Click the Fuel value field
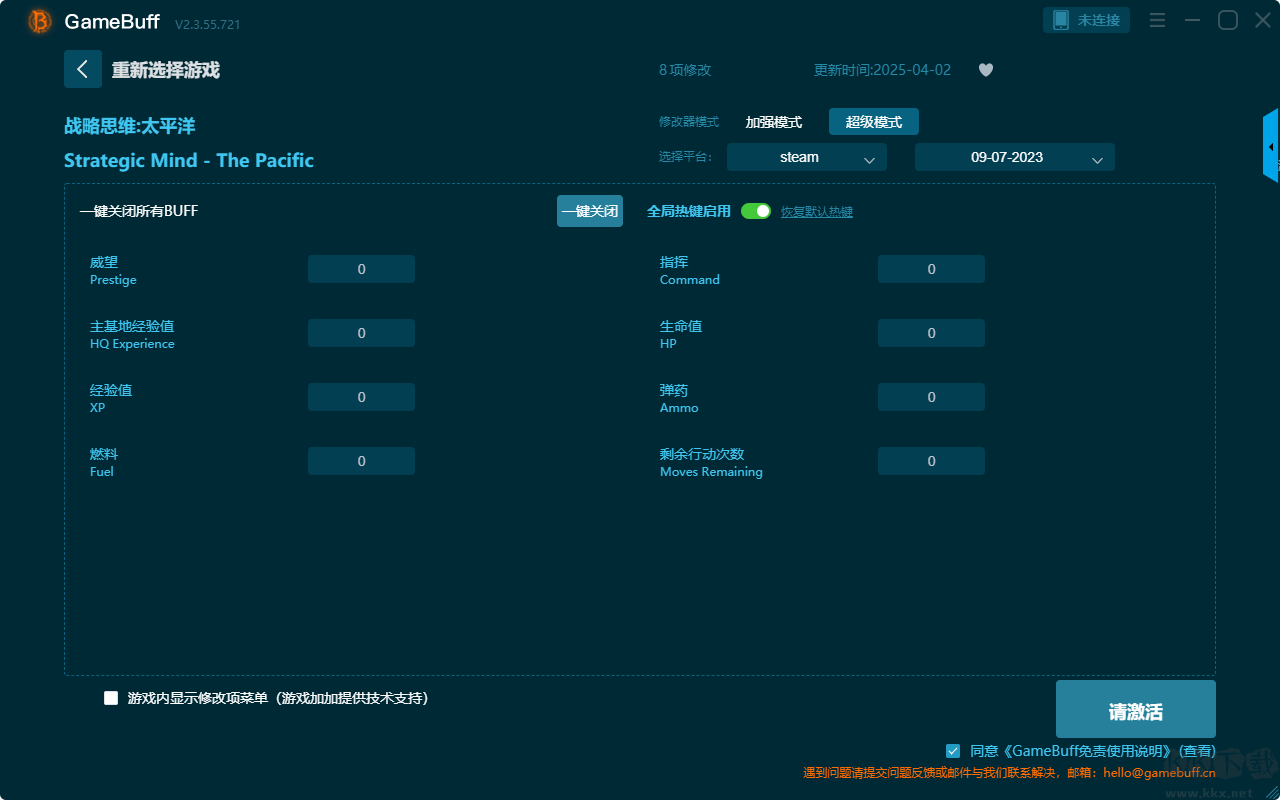This screenshot has height=800, width=1280. tap(361, 461)
